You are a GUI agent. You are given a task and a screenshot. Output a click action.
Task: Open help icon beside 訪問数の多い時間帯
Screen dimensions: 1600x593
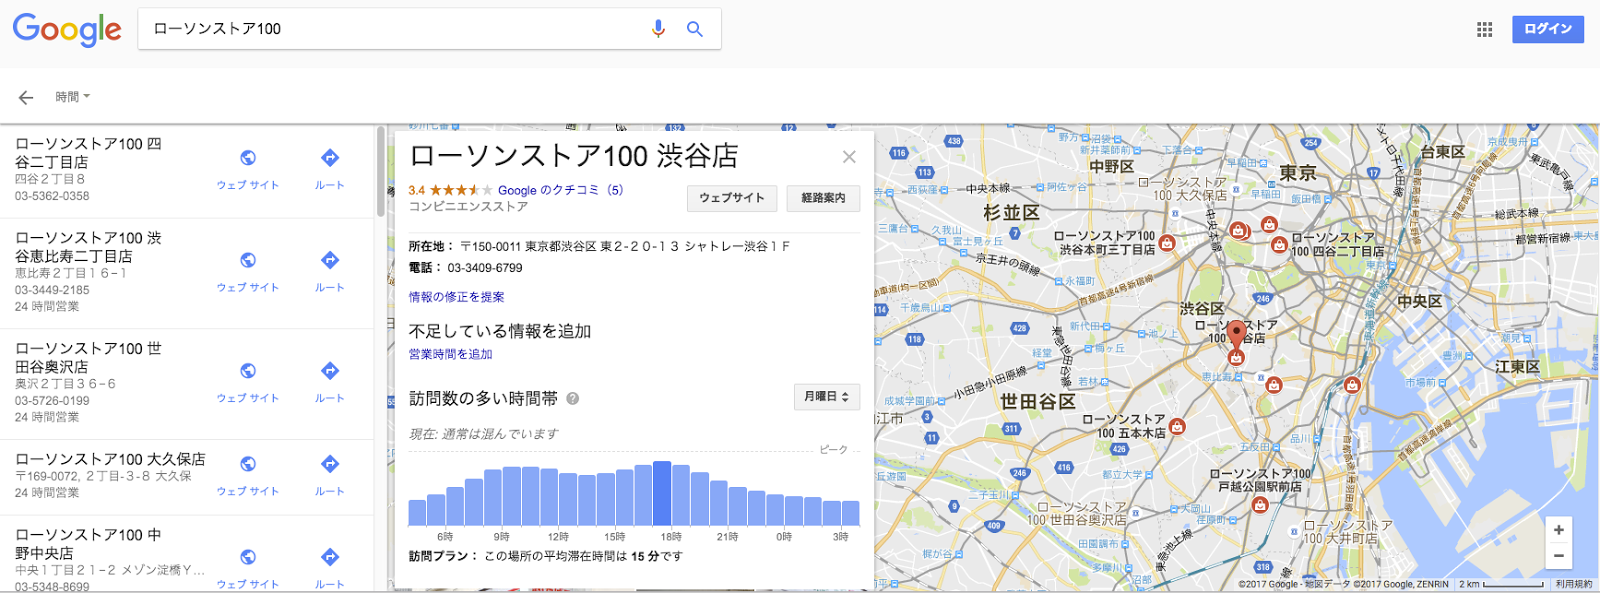573,398
